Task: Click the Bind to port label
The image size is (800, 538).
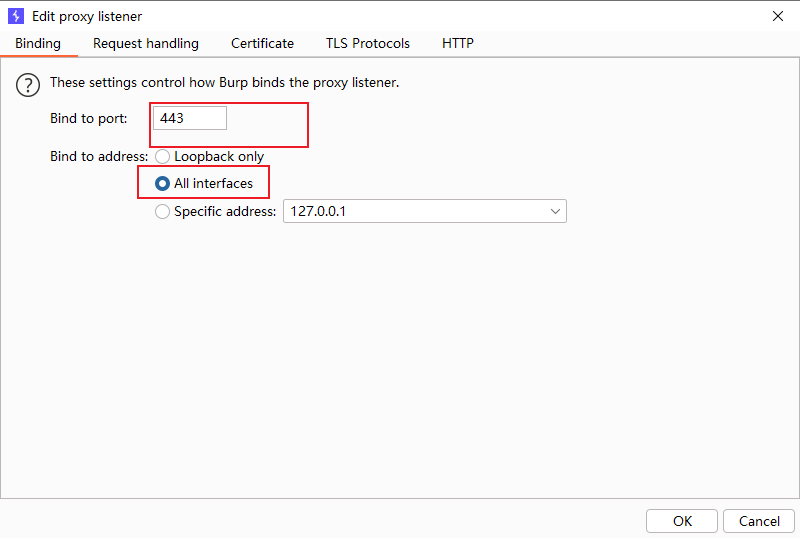Action: point(89,119)
